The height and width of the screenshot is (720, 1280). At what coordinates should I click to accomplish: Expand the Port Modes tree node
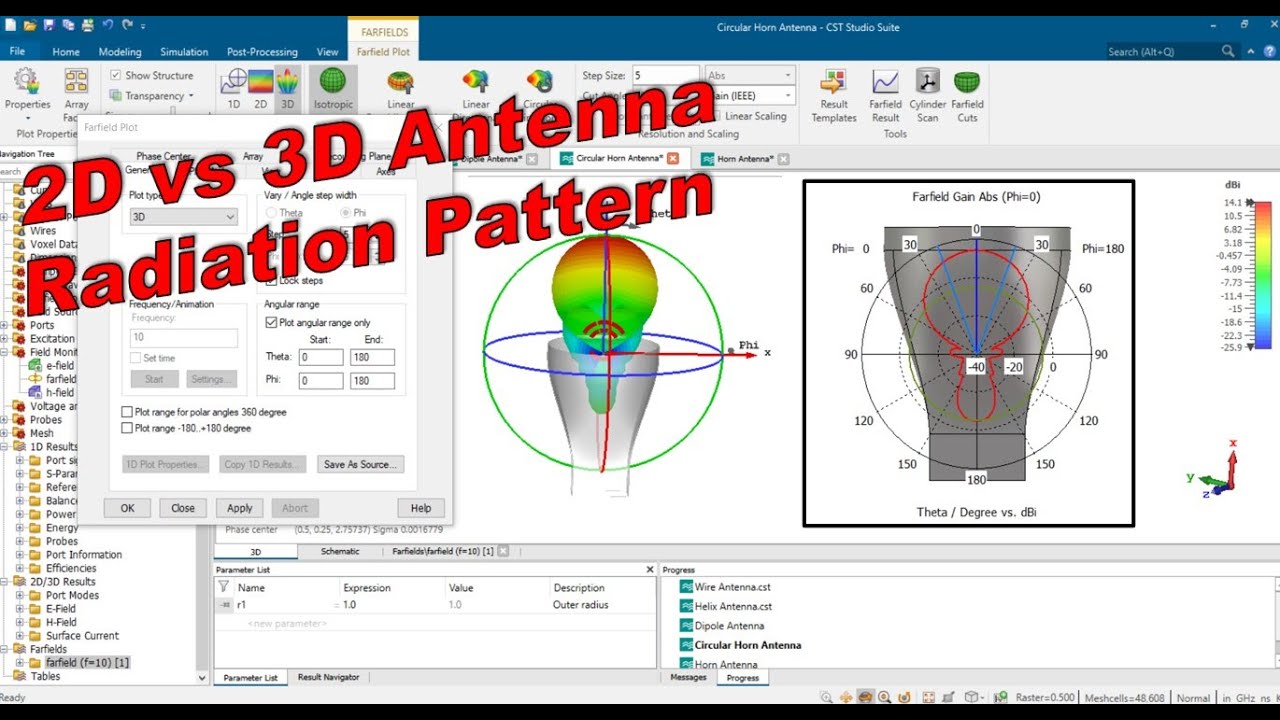[x=20, y=595]
